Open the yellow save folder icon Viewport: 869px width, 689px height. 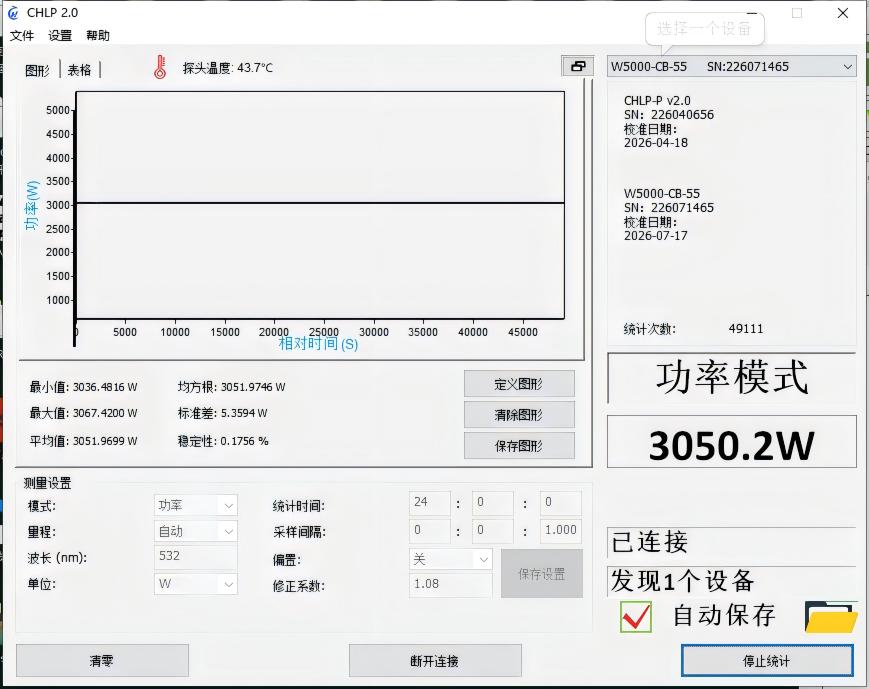pos(831,617)
